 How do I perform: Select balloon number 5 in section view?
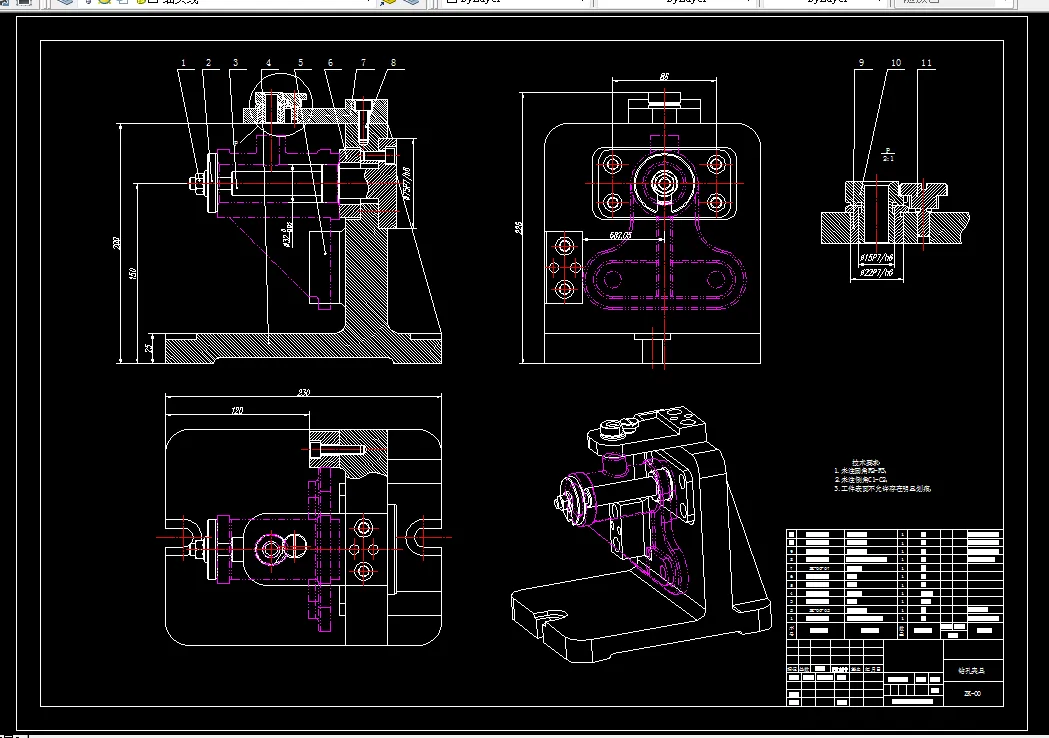300,63
